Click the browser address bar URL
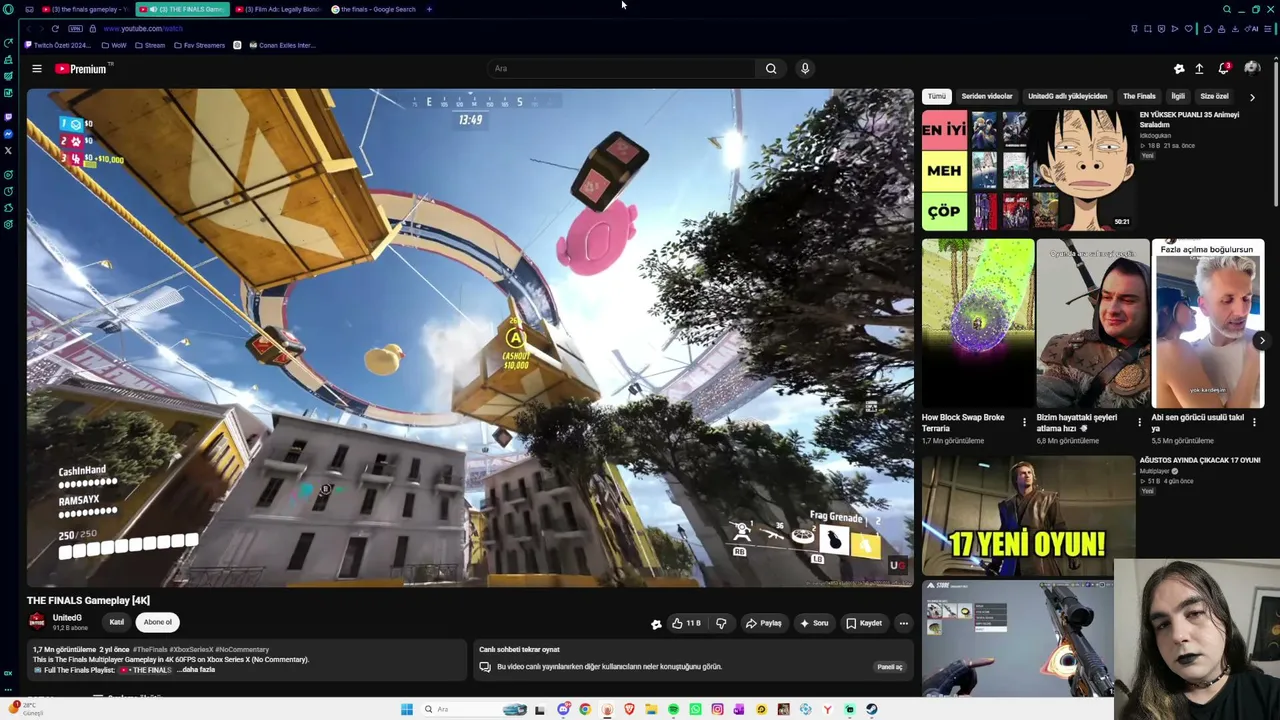Screen dimensions: 1280x720 click(143, 29)
